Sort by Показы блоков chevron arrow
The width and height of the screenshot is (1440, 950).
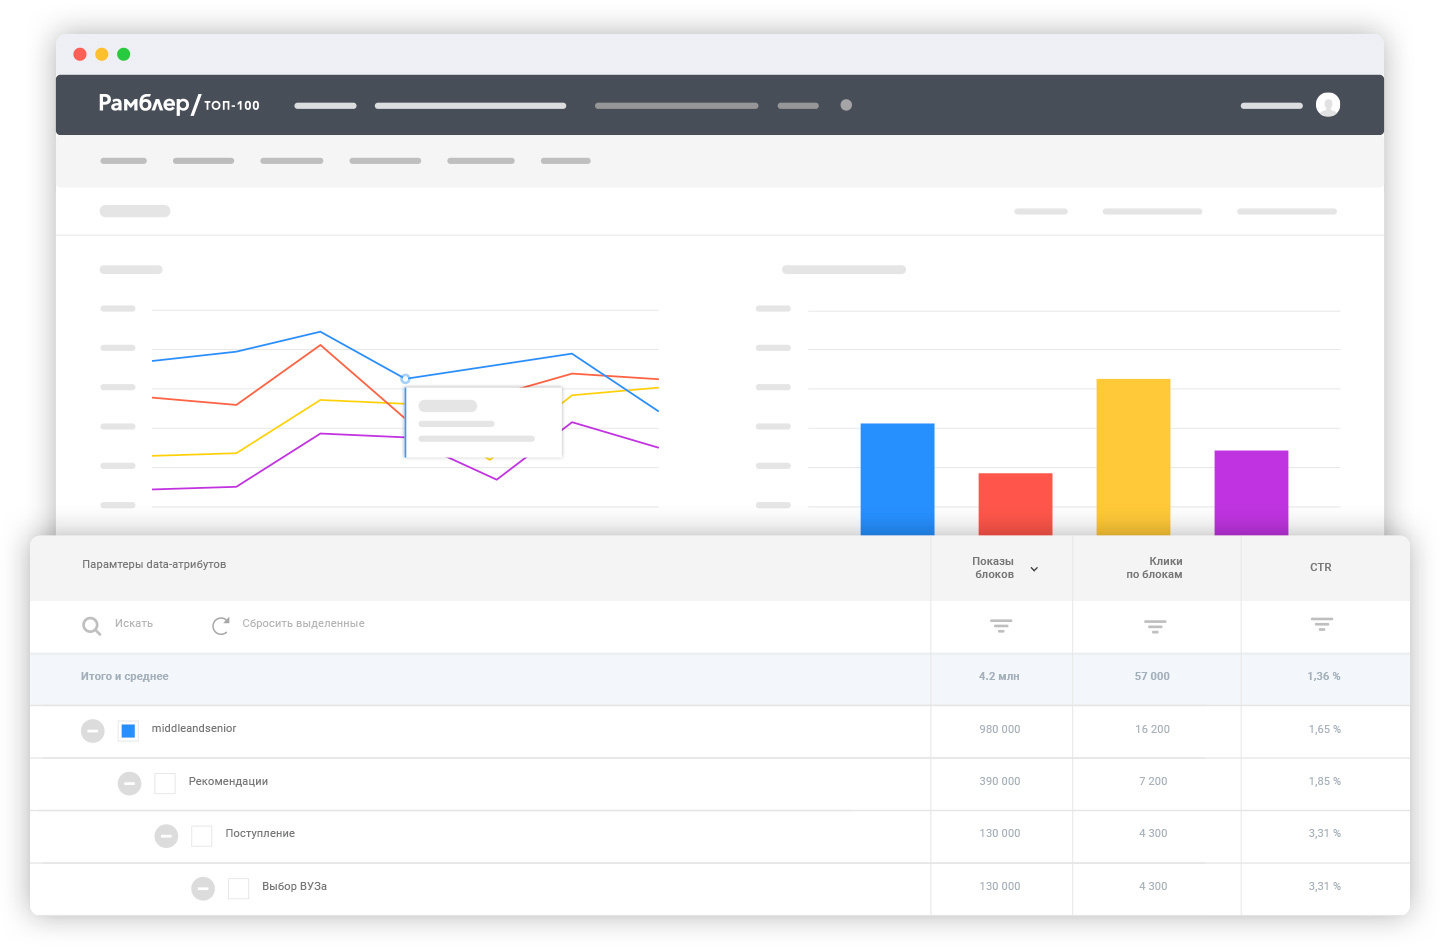pyautogui.click(x=1034, y=569)
